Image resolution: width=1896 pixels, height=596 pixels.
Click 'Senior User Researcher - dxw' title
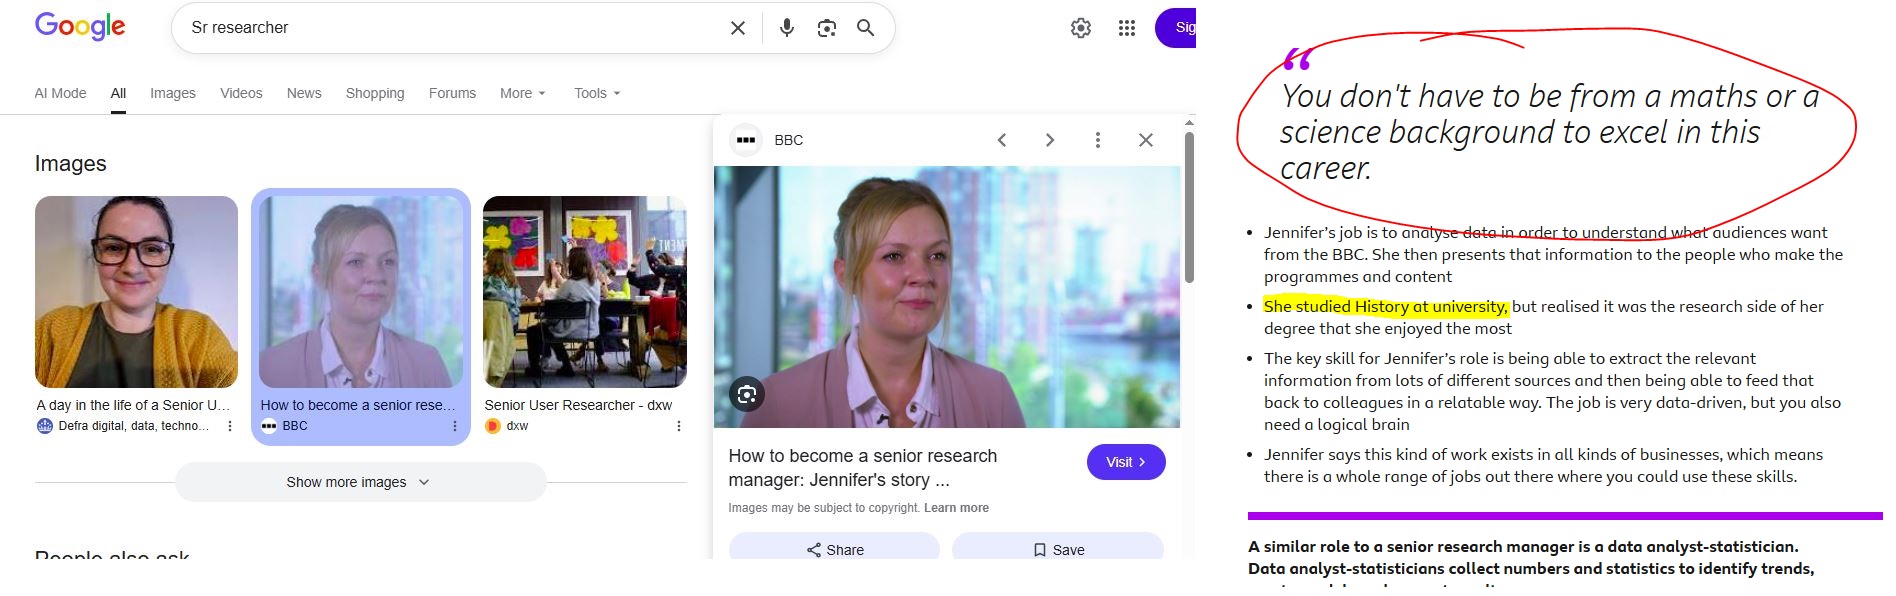point(578,405)
